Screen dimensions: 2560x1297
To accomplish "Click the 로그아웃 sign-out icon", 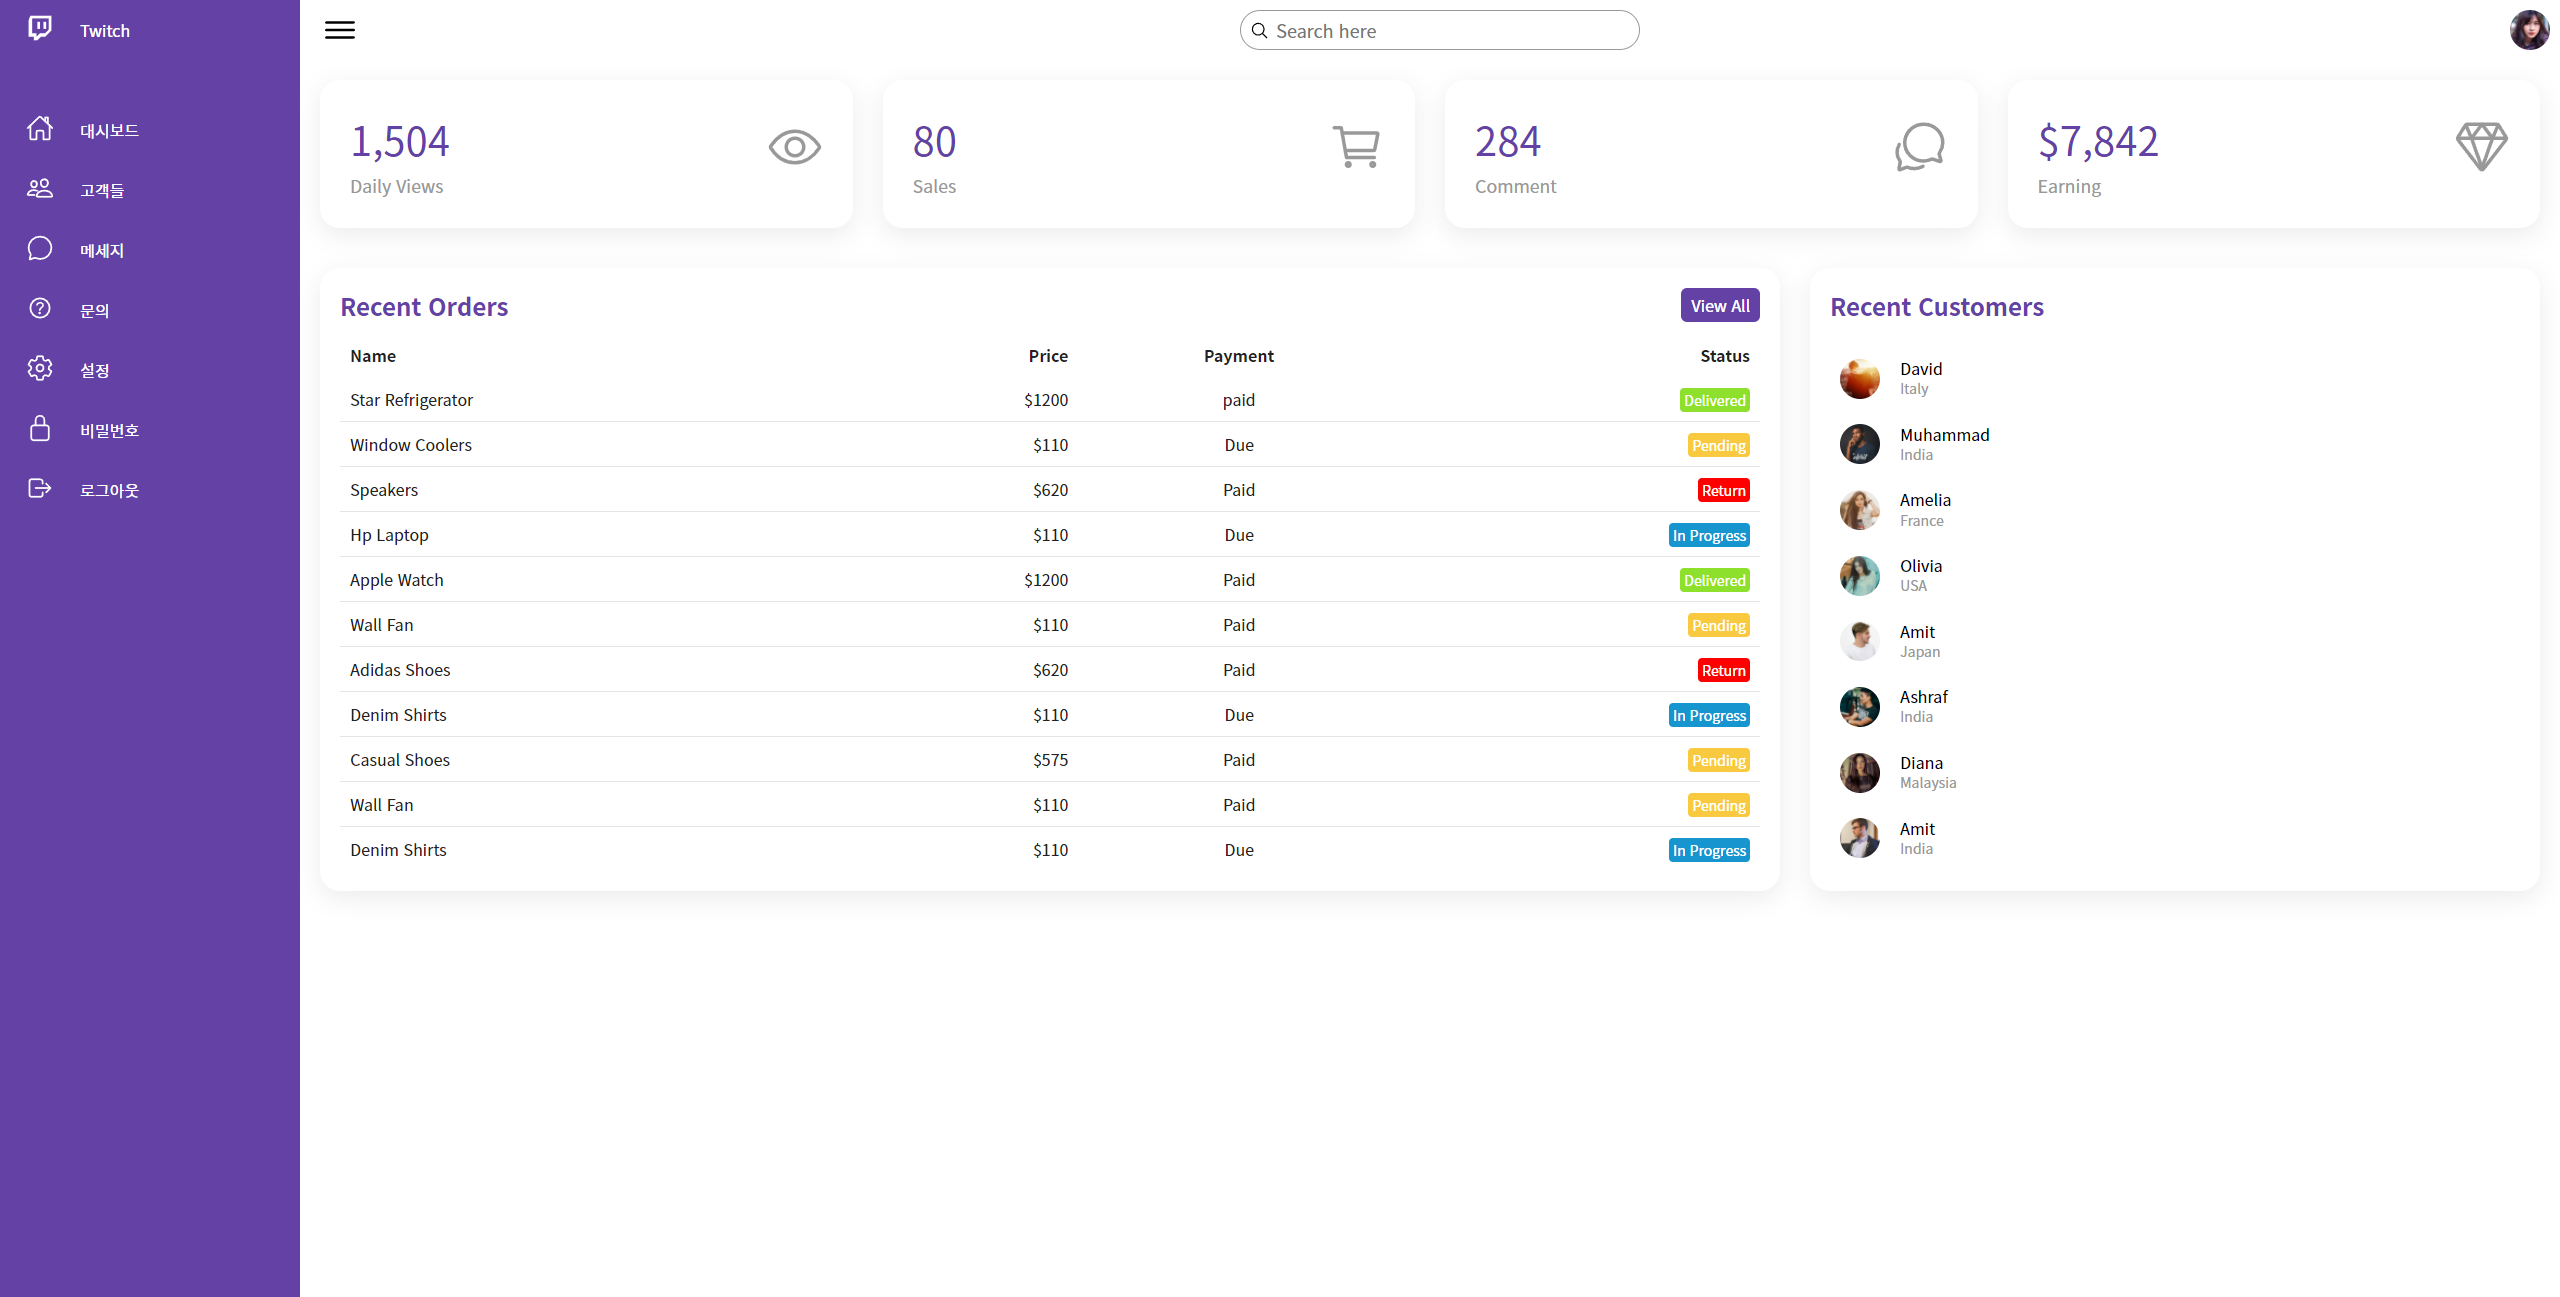I will click(x=39, y=488).
